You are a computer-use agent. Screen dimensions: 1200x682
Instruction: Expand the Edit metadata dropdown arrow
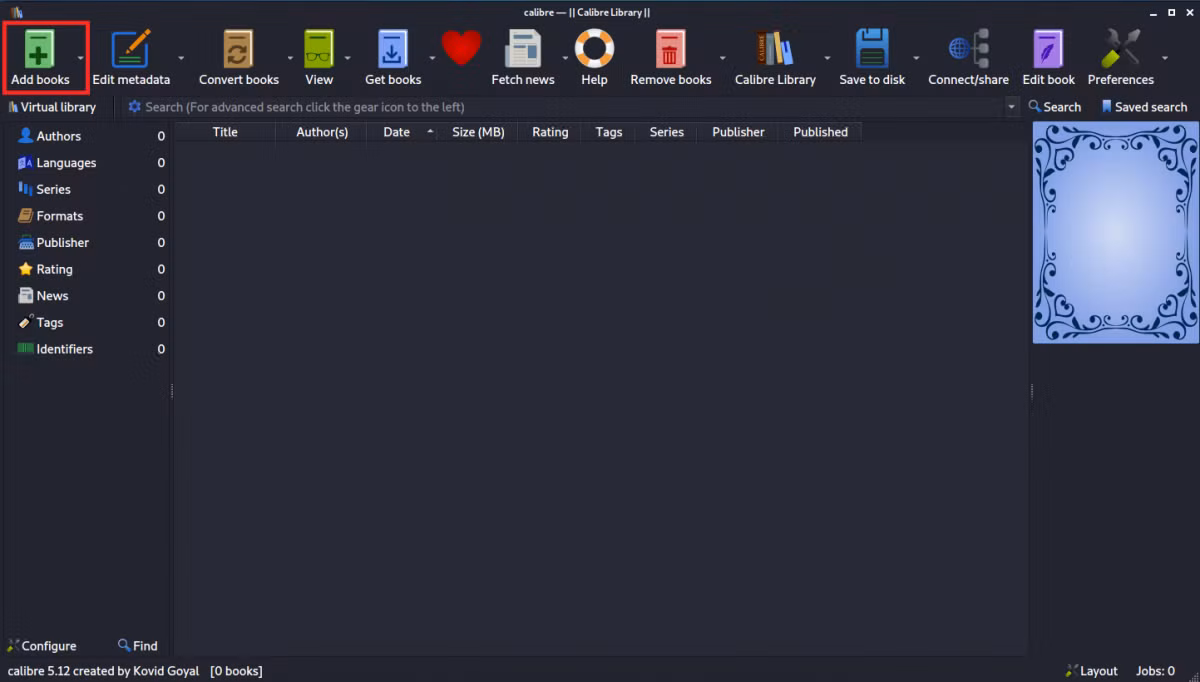[x=181, y=58]
